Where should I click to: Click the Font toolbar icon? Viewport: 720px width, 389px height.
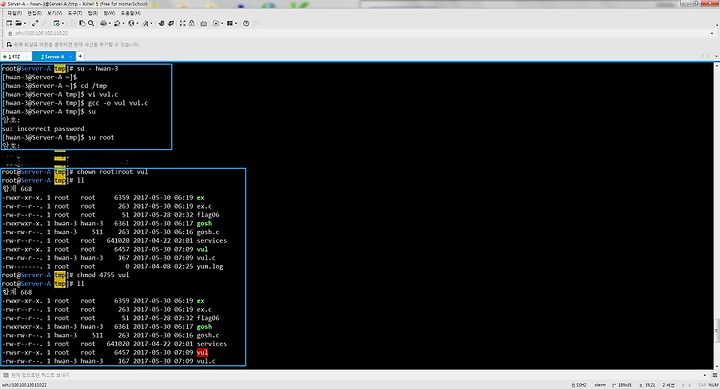point(145,23)
